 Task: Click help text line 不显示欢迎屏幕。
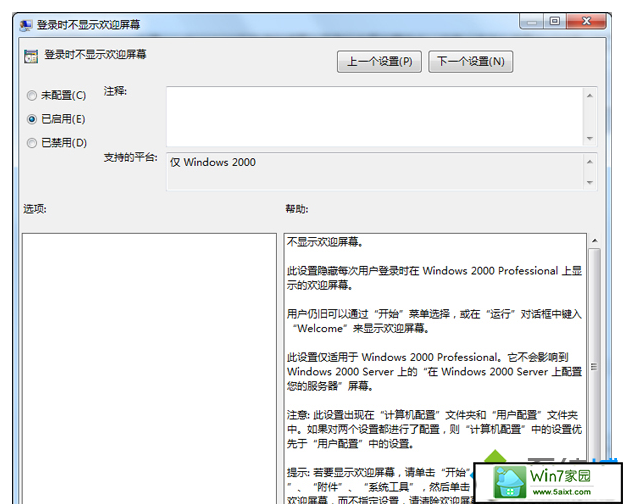pyautogui.click(x=325, y=242)
